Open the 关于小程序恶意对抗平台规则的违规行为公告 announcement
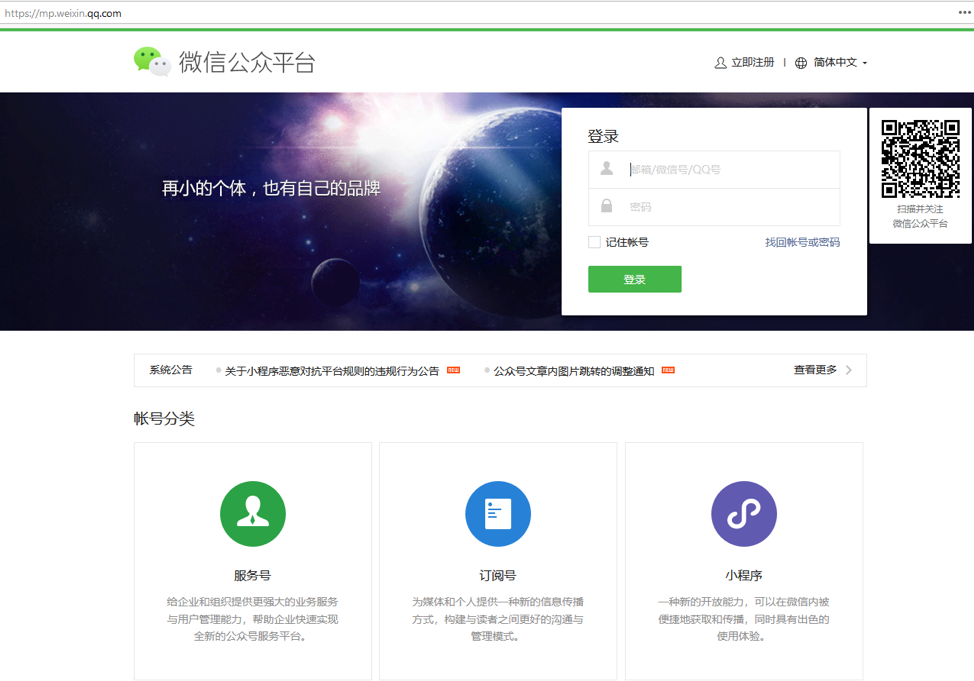The width and height of the screenshot is (974, 681). (x=332, y=371)
